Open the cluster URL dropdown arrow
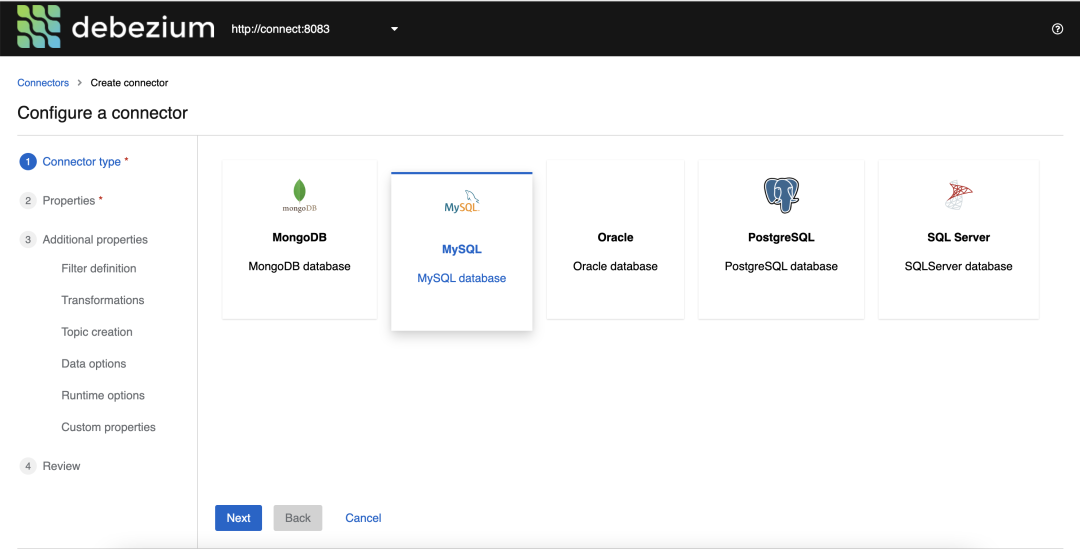The width and height of the screenshot is (1080, 549). coord(394,29)
